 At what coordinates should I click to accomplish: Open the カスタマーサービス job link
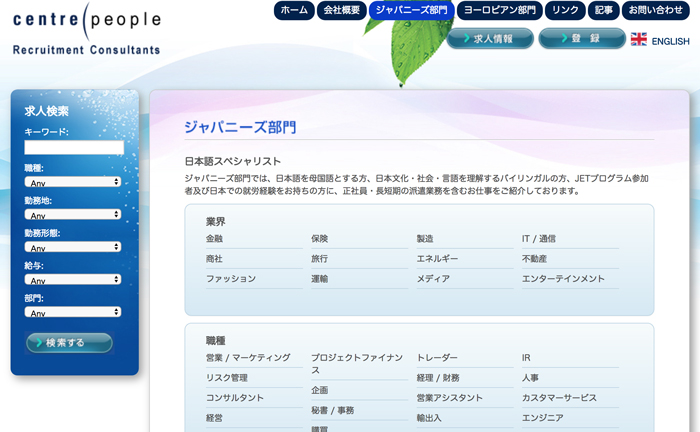[559, 398]
